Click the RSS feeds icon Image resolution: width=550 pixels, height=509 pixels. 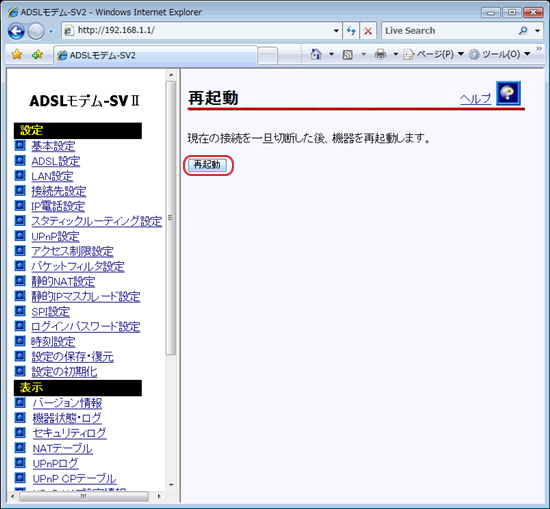348,54
